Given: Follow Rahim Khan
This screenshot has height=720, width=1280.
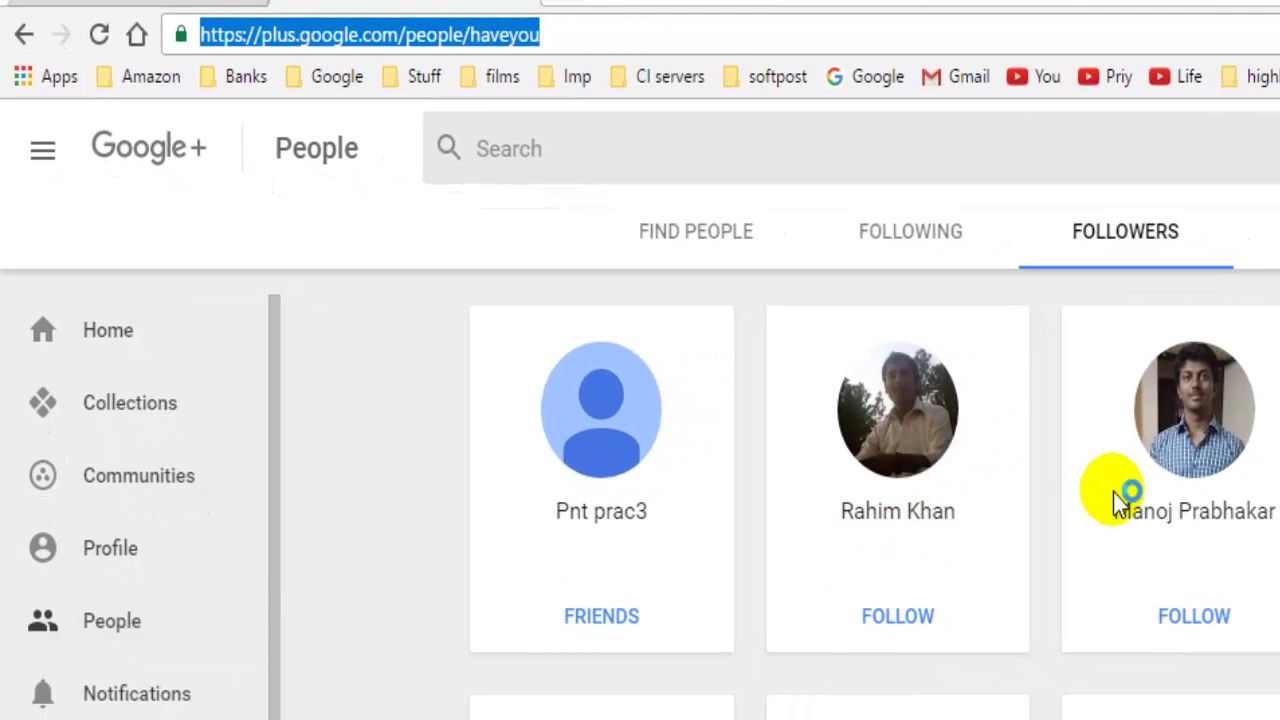Looking at the screenshot, I should [897, 616].
